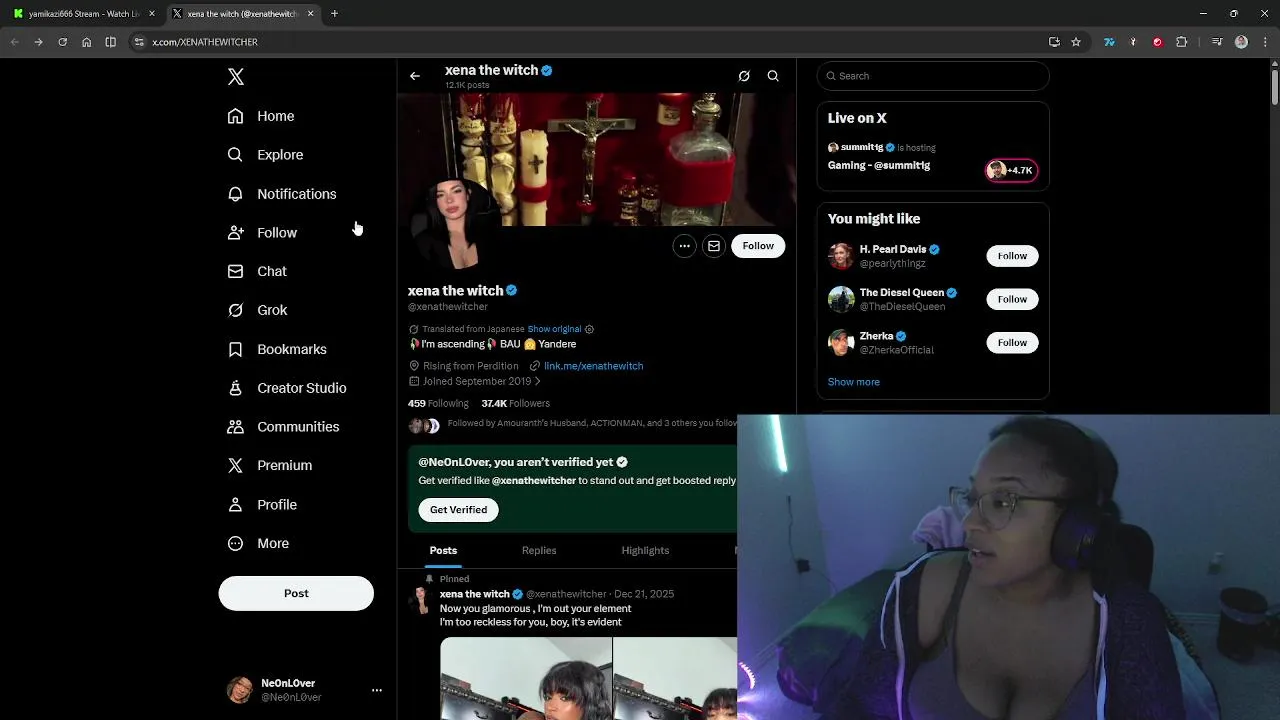This screenshot has height=720, width=1280.
Task: Open a new browser tab
Action: (335, 14)
